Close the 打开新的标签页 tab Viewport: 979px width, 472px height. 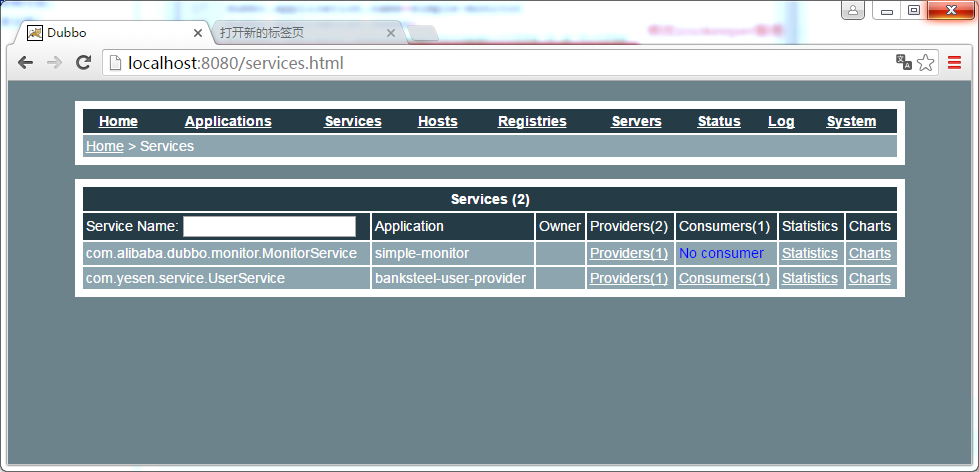click(391, 33)
